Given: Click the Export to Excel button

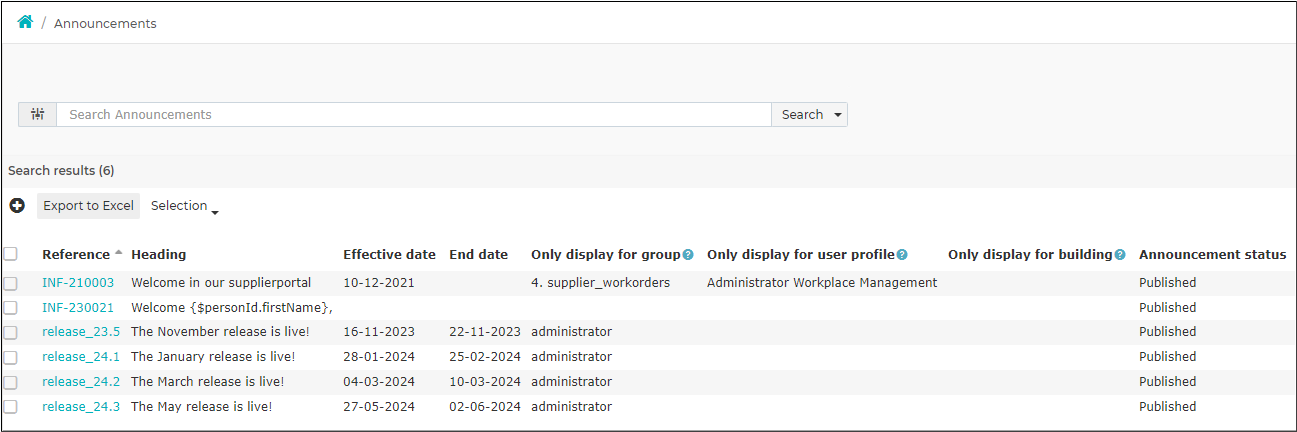Looking at the screenshot, I should coord(88,206).
